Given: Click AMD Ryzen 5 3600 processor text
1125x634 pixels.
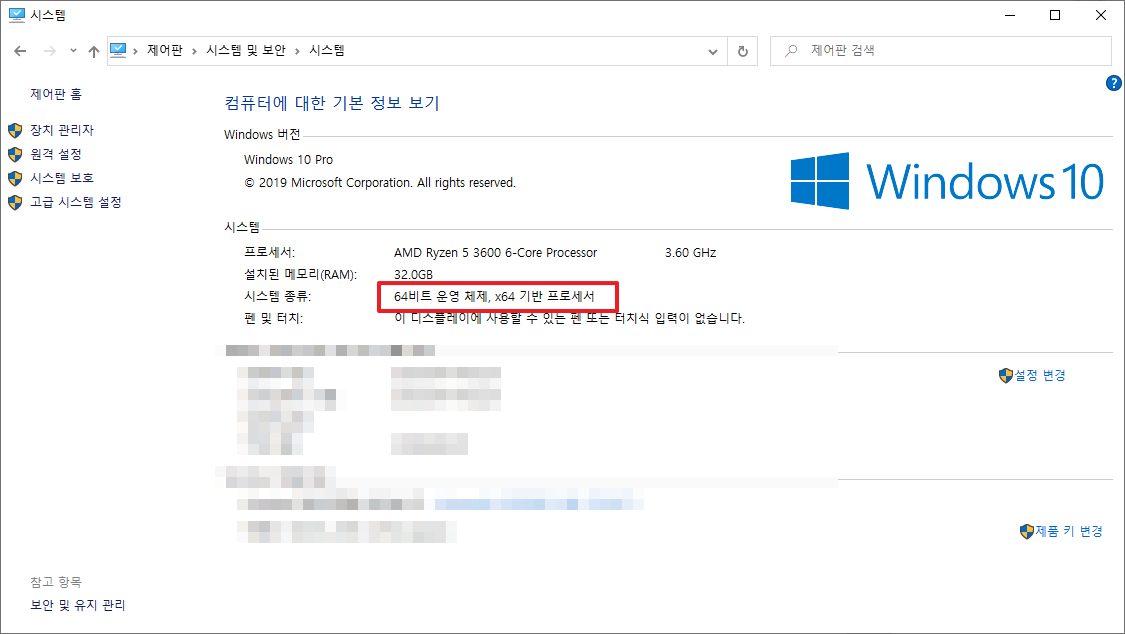Looking at the screenshot, I should pyautogui.click(x=495, y=252).
